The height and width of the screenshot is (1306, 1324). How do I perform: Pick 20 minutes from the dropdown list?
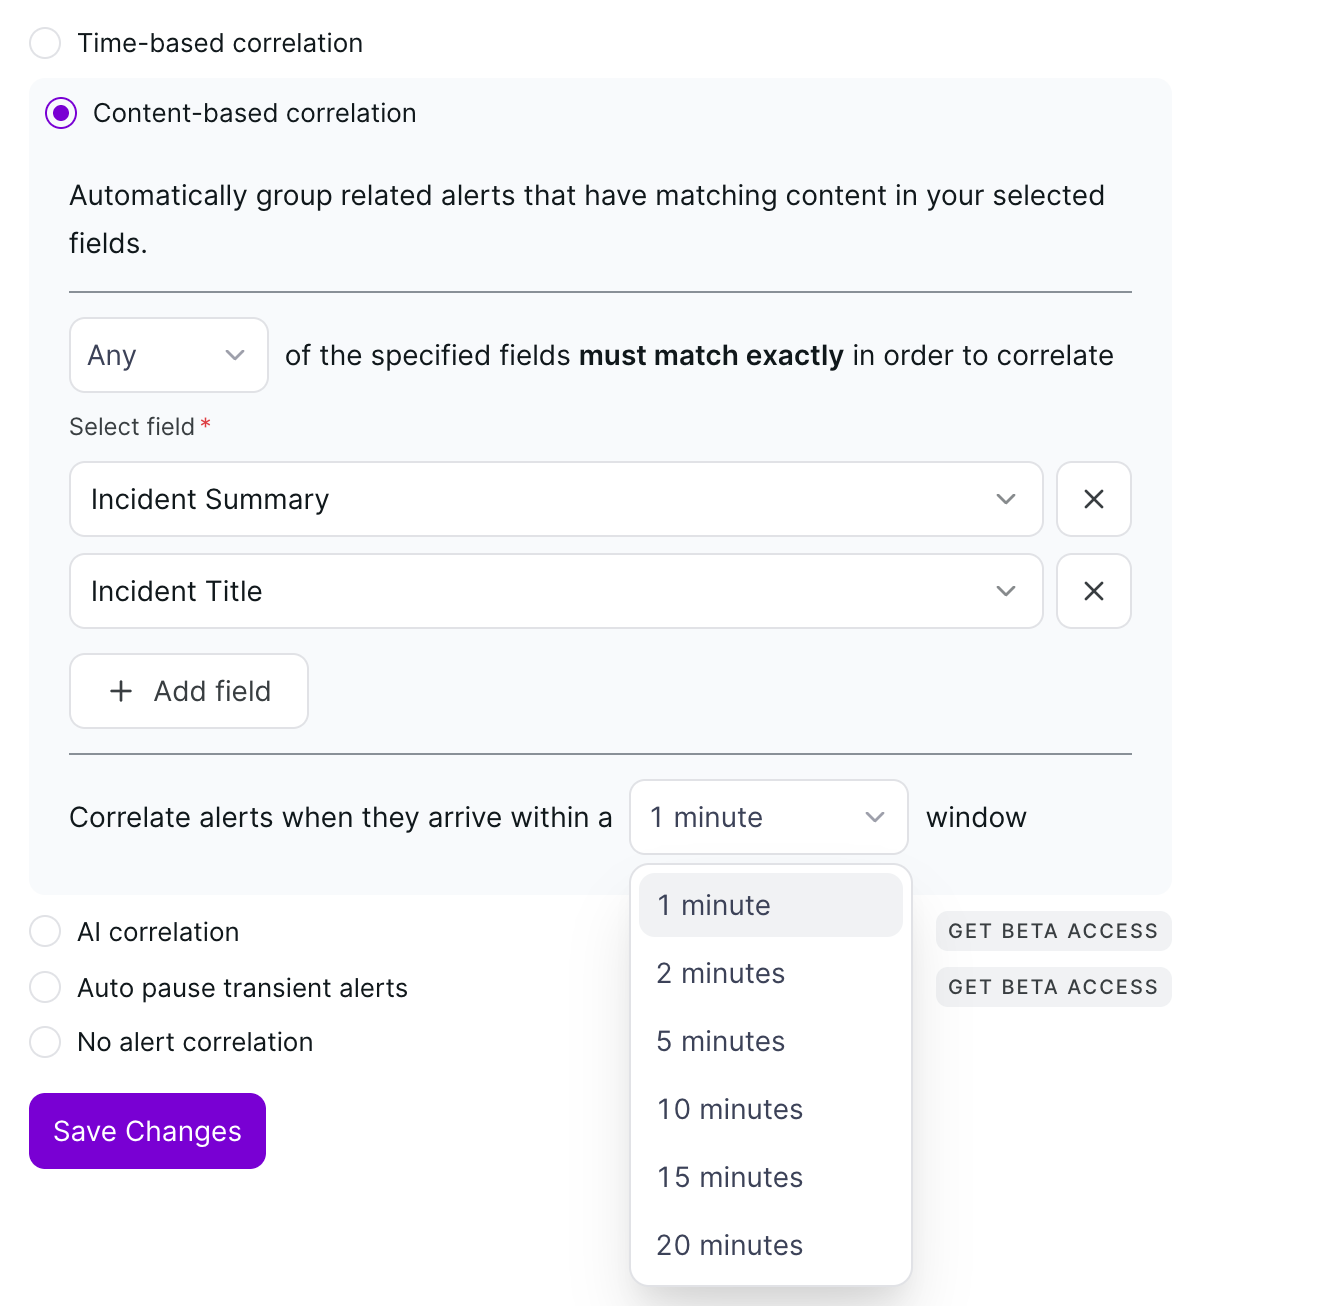pyautogui.click(x=770, y=1245)
